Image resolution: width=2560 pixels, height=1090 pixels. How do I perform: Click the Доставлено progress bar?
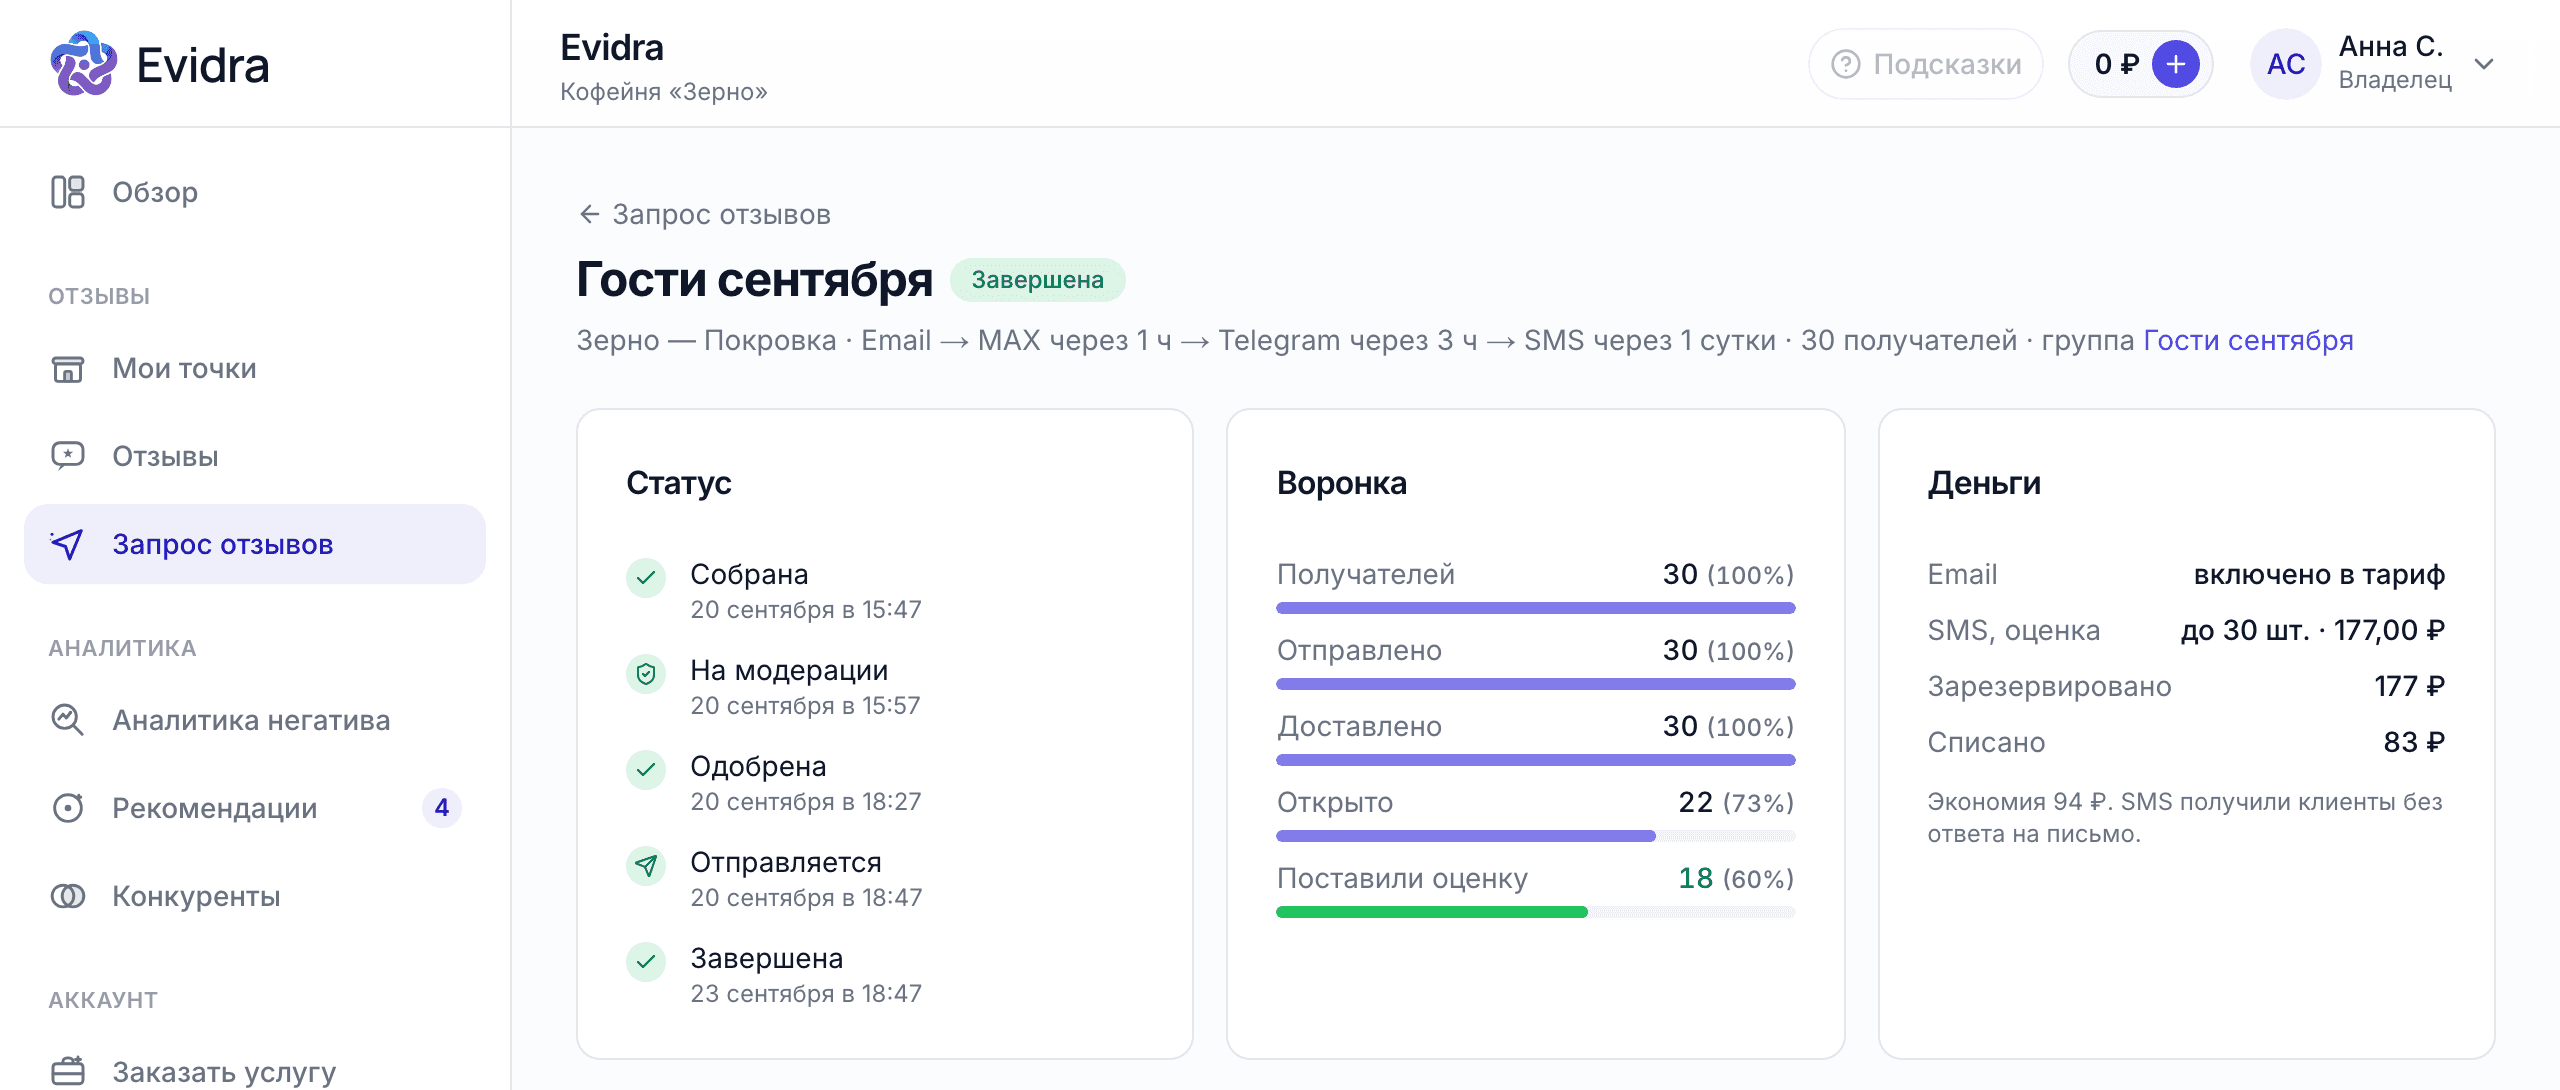1536,759
